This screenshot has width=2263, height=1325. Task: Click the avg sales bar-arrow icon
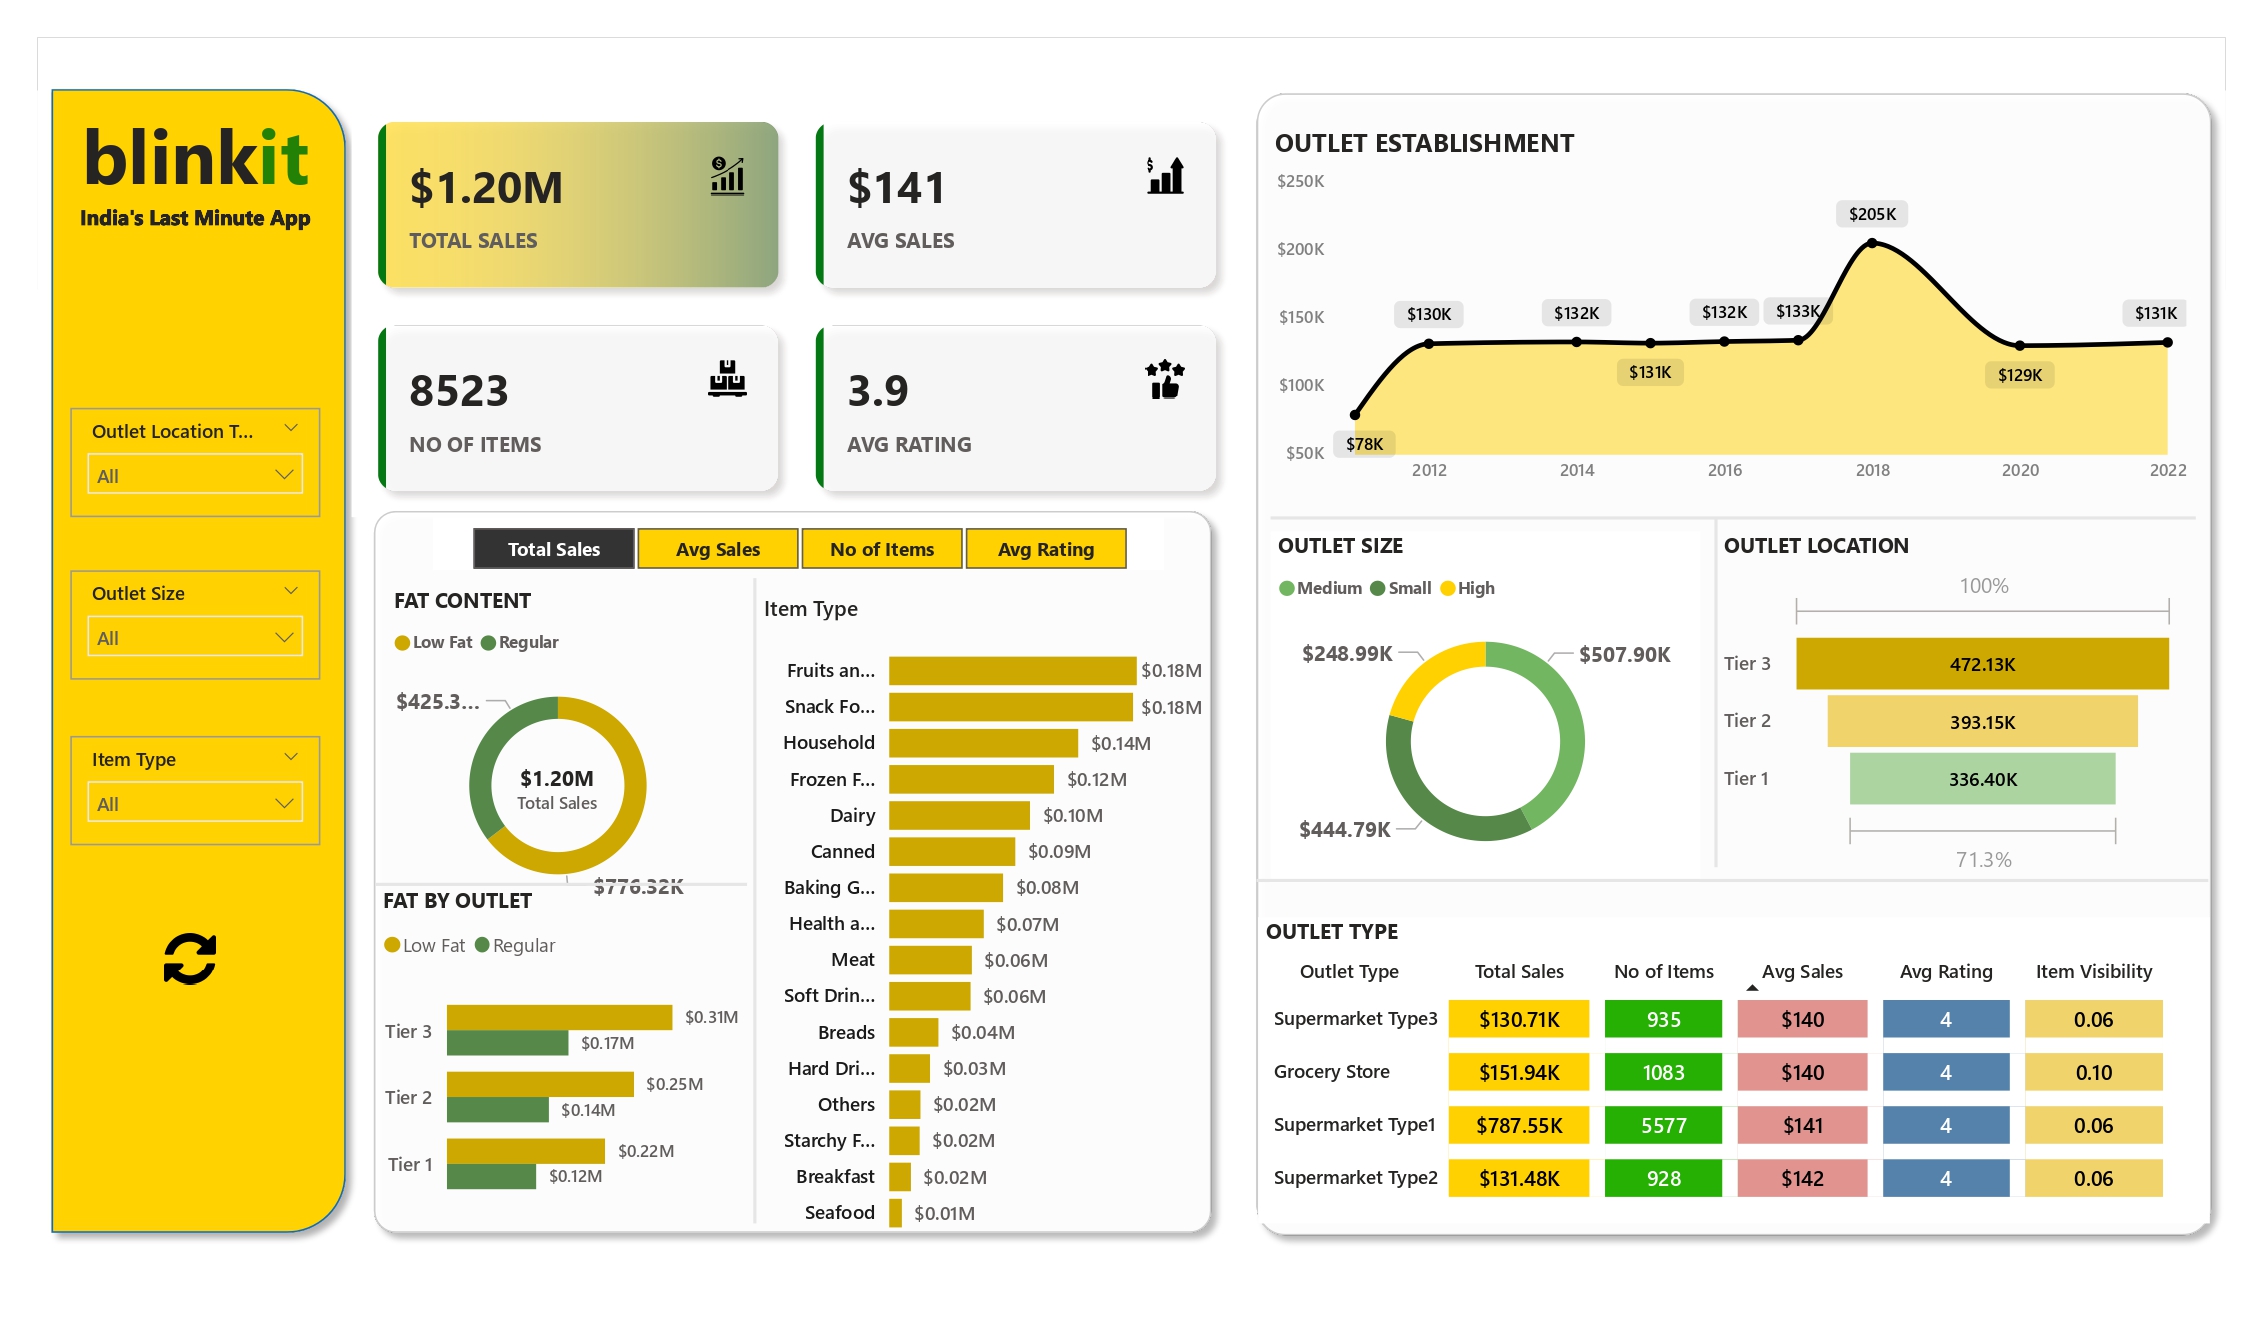coord(1165,176)
